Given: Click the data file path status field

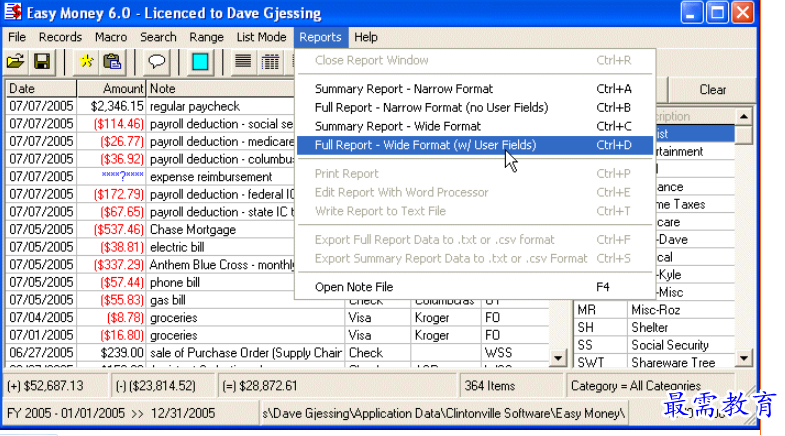Looking at the screenshot, I should click(x=444, y=413).
